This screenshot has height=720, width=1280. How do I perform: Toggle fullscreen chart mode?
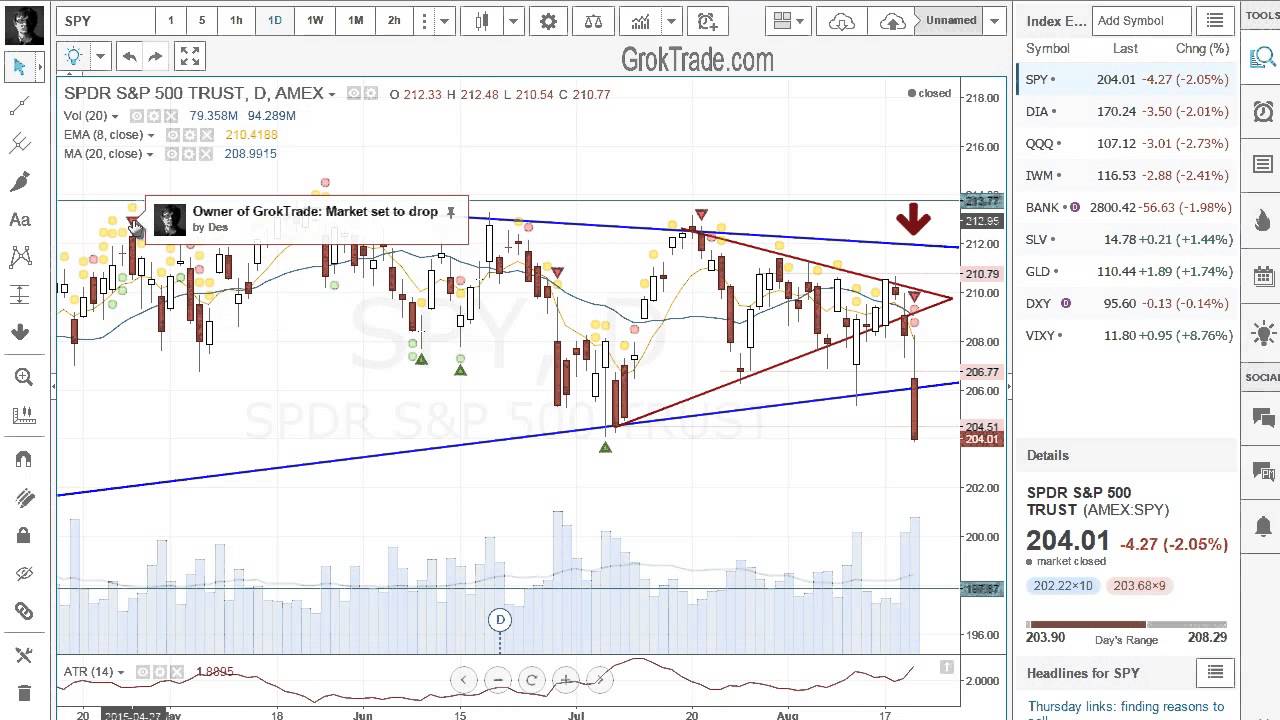point(190,57)
